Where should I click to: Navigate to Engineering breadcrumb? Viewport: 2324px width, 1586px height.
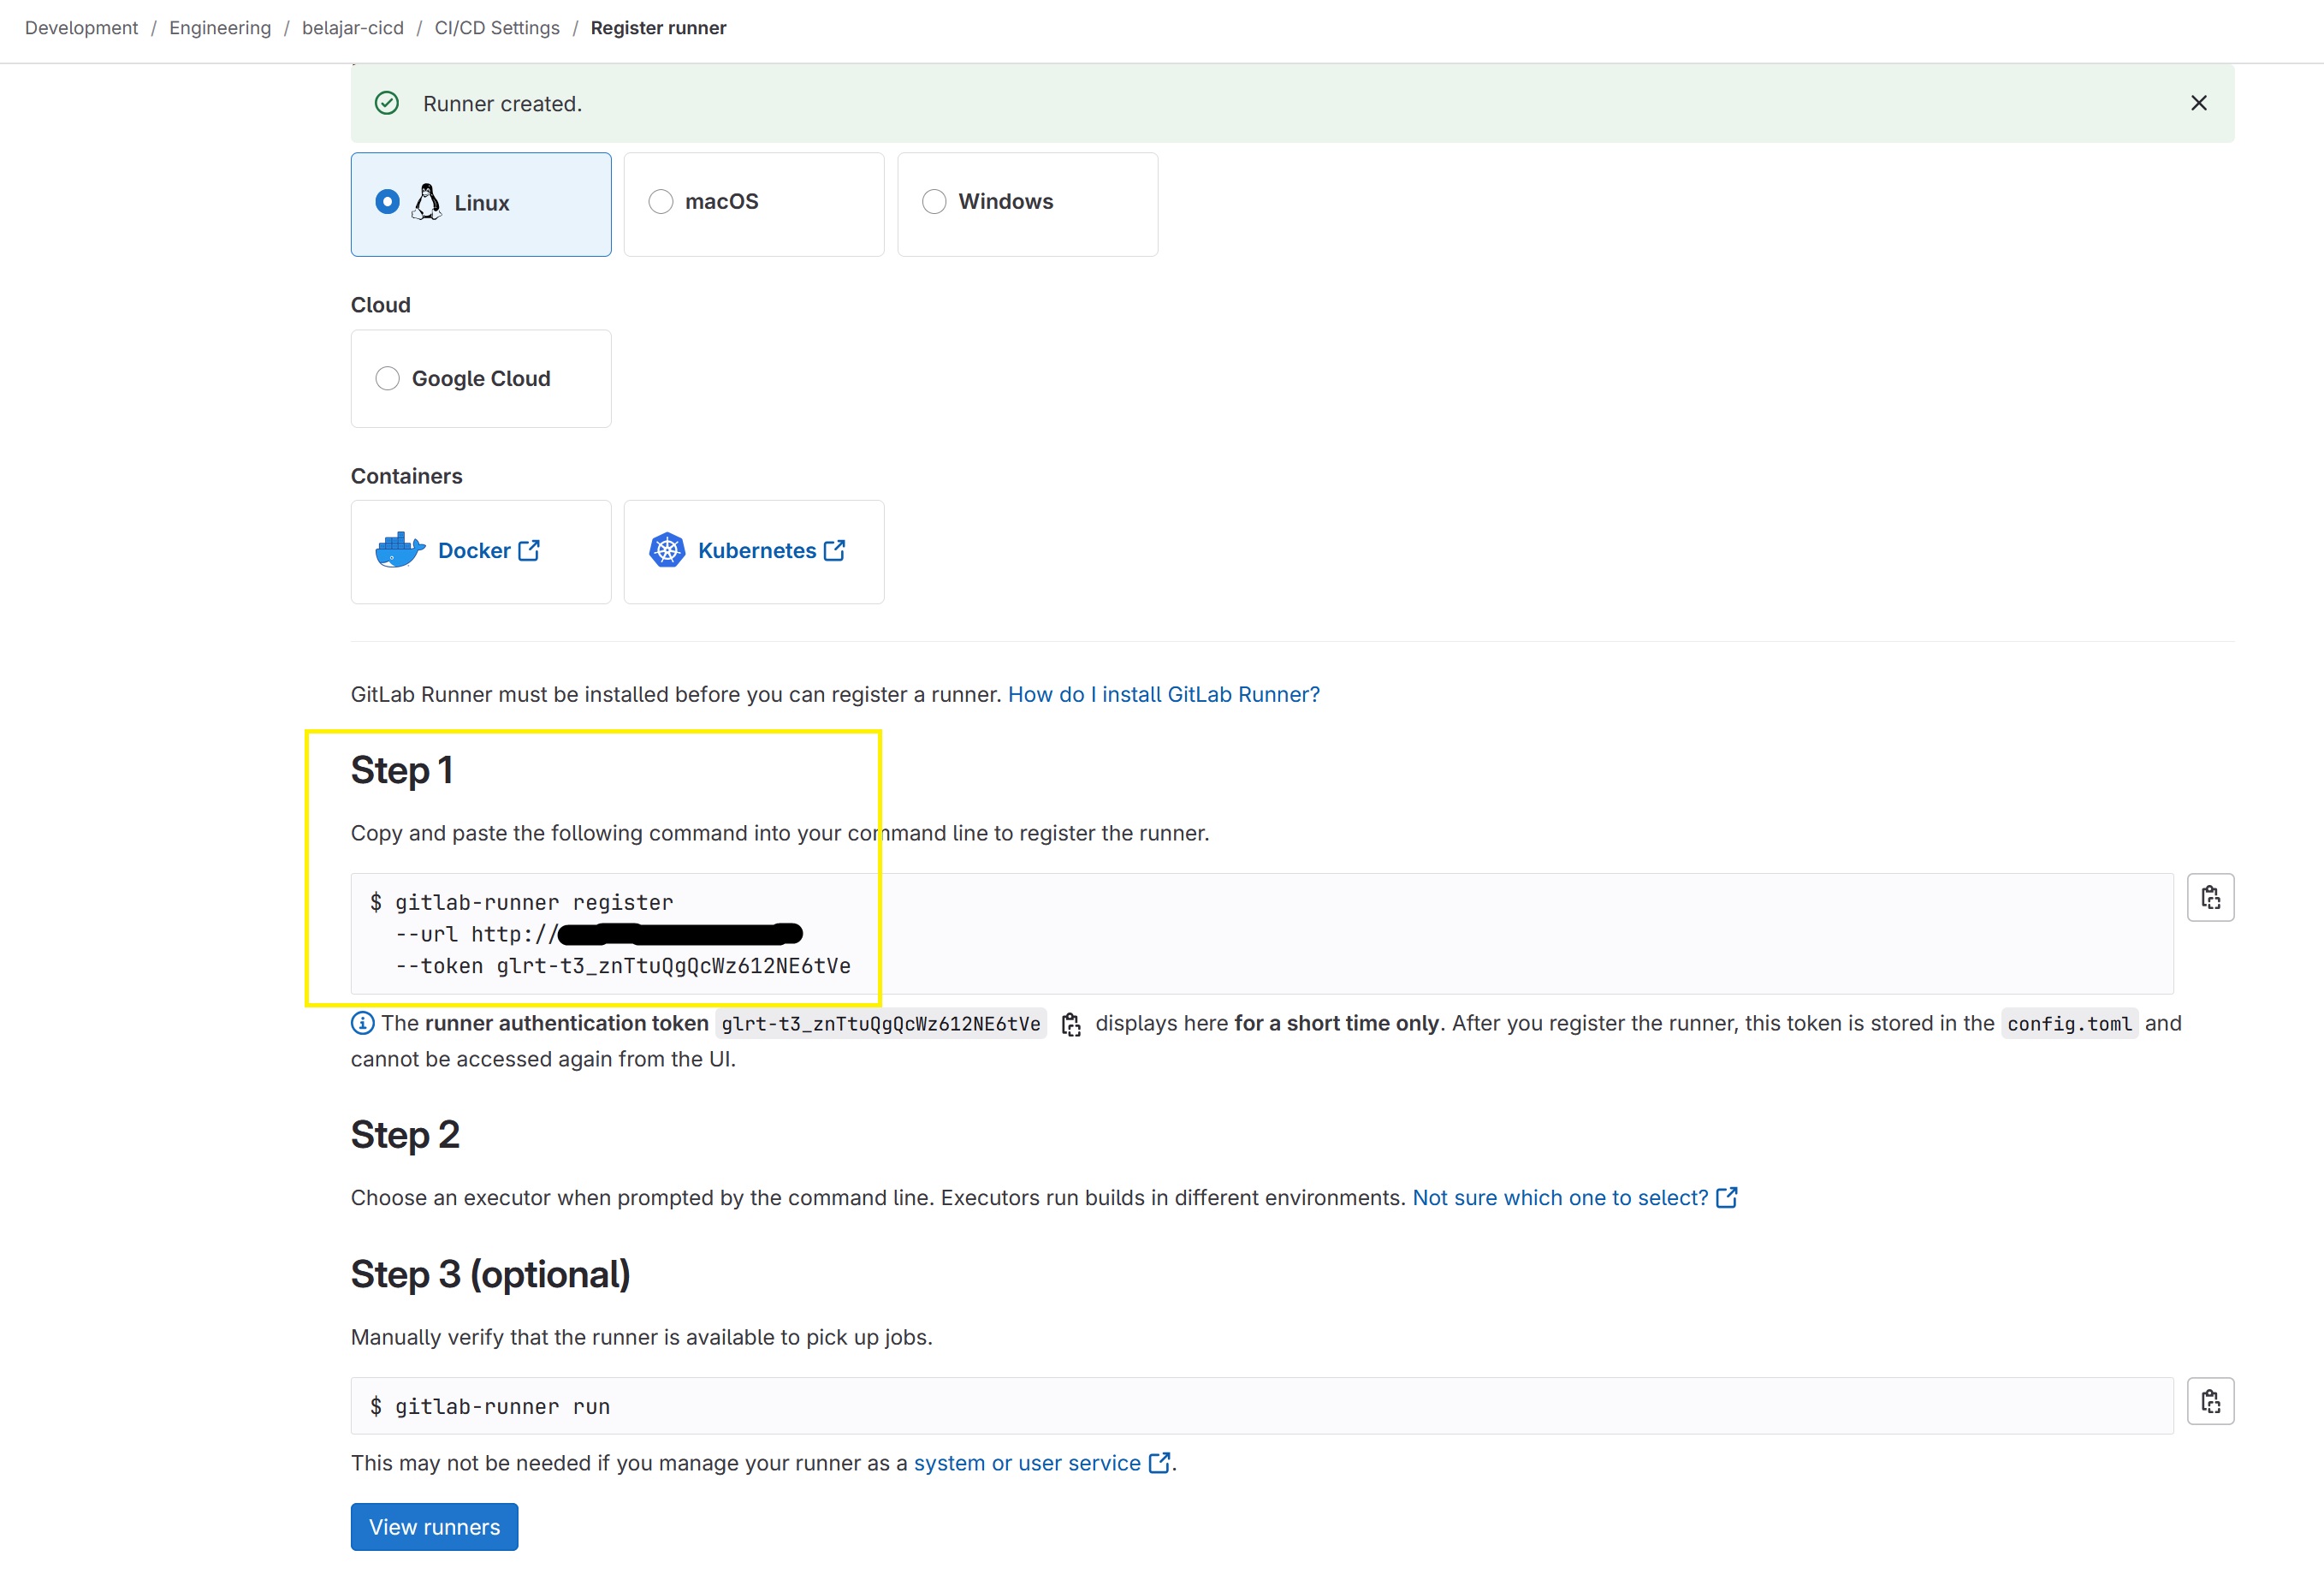pyautogui.click(x=220, y=28)
